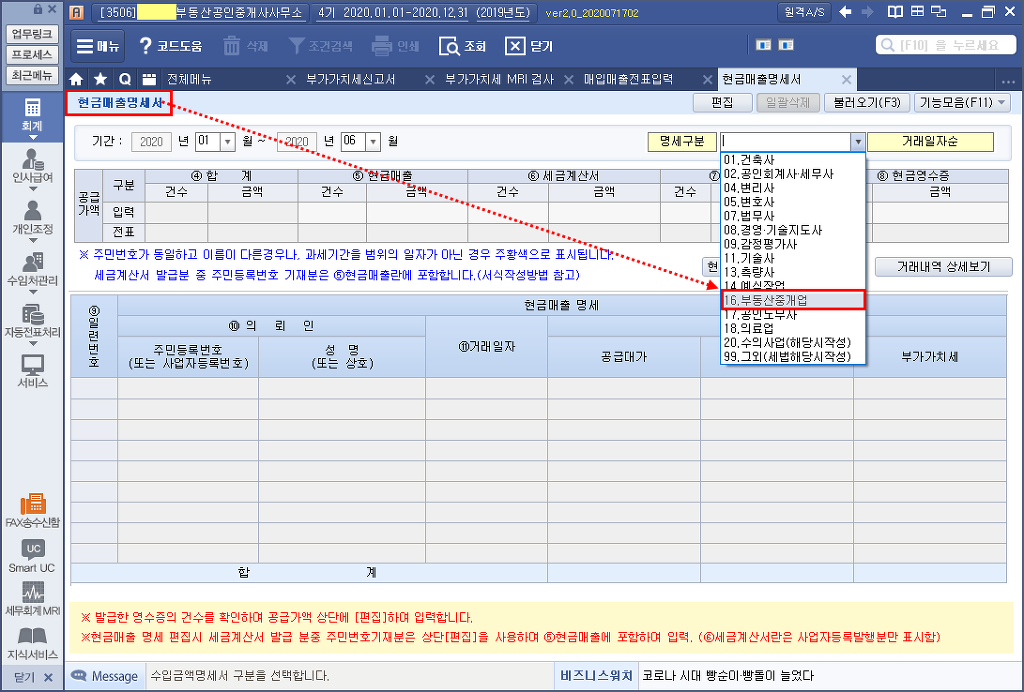1024x692 pixels.
Task: Close the left sidebar with 닫기
Action: coord(32,678)
